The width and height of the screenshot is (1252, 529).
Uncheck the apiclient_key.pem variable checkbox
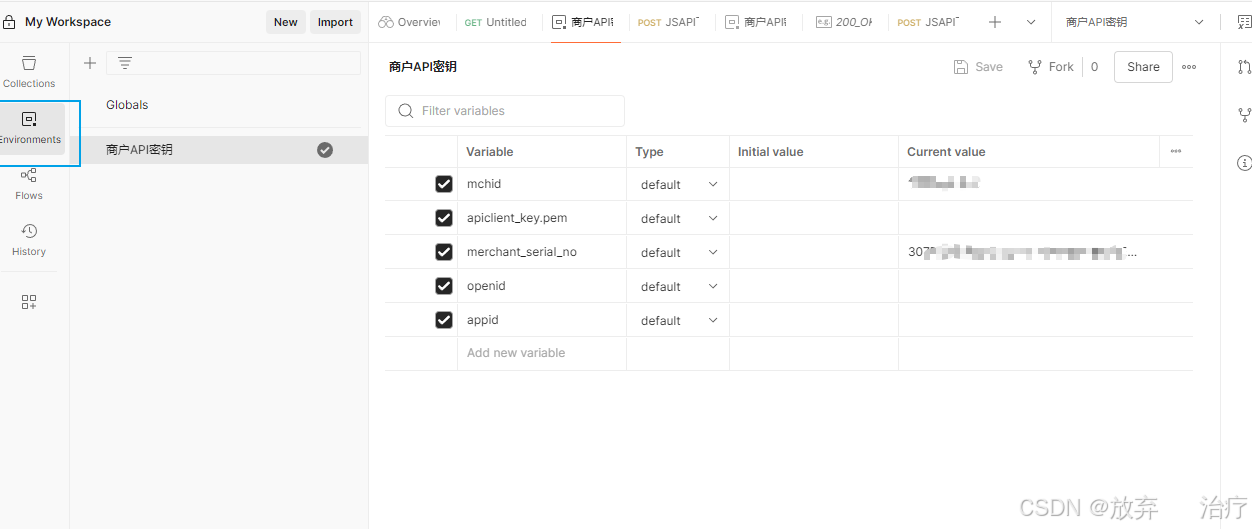444,218
